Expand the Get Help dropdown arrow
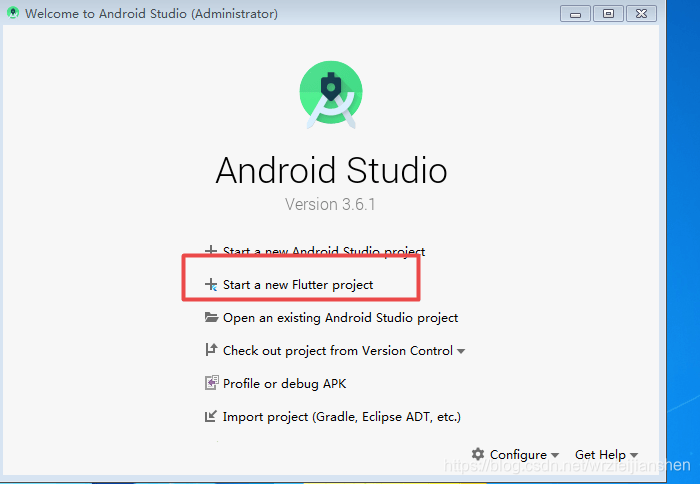Viewport: 700px width, 484px height. pos(633,455)
